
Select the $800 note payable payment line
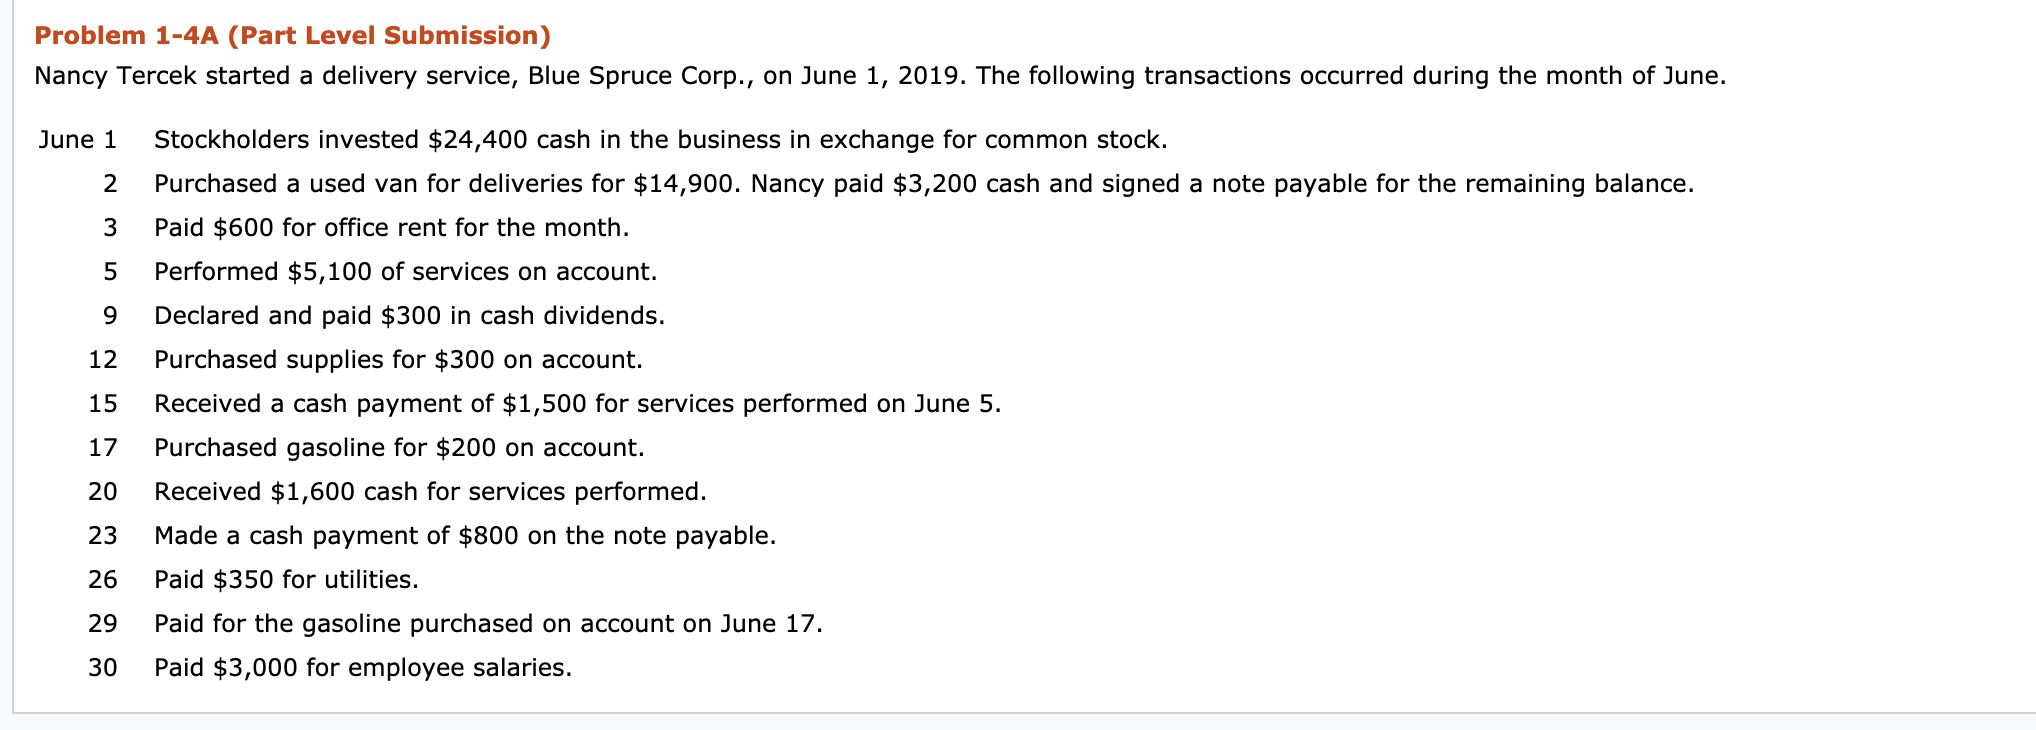(465, 536)
